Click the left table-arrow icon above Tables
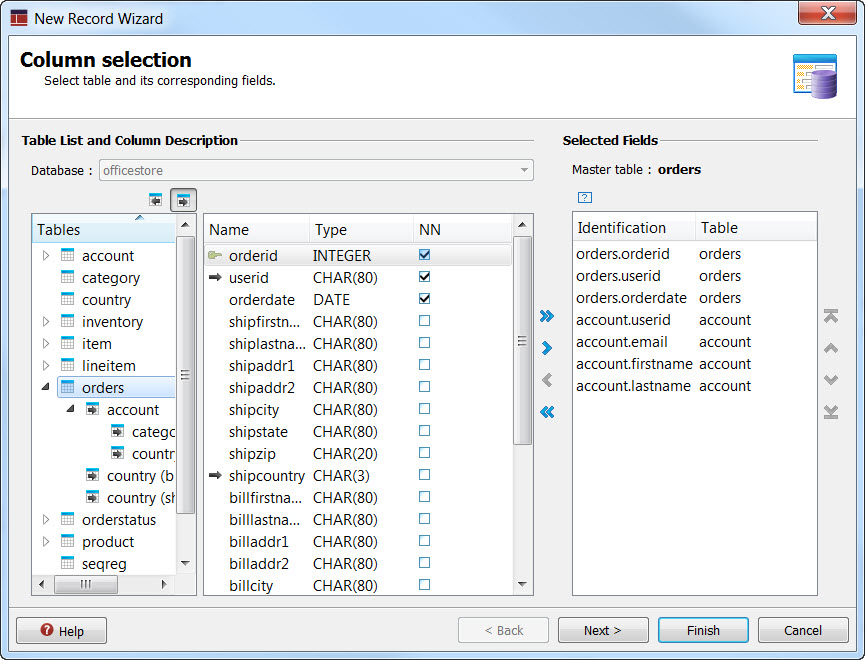Image resolution: width=865 pixels, height=660 pixels. (x=156, y=199)
